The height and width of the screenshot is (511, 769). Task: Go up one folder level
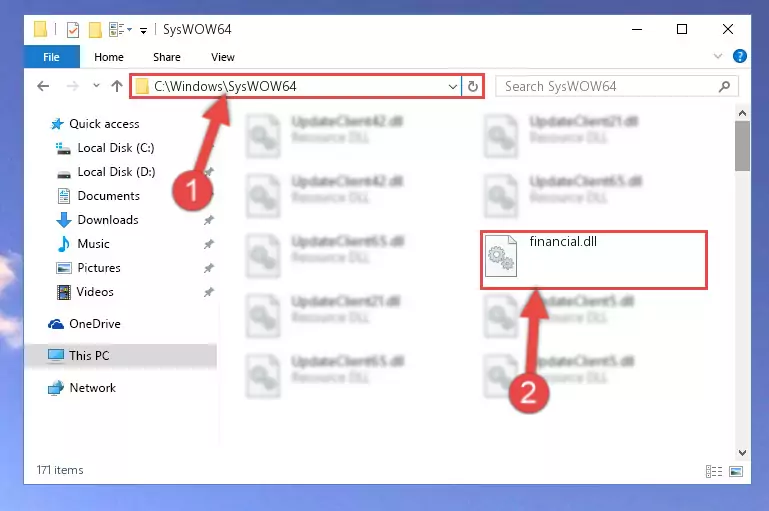(x=117, y=86)
